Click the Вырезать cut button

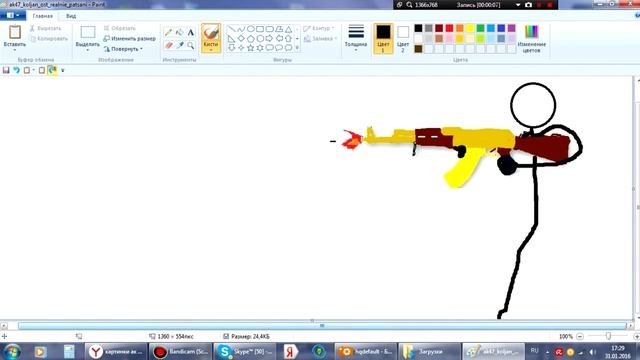coord(45,28)
